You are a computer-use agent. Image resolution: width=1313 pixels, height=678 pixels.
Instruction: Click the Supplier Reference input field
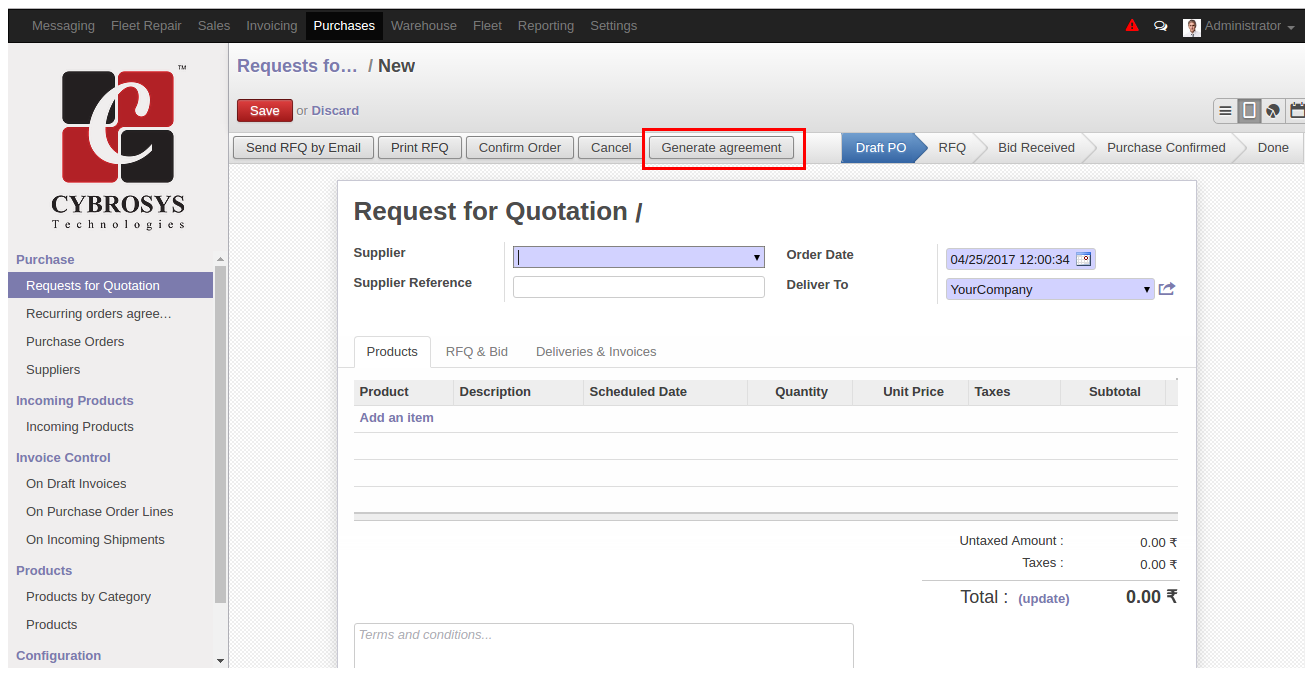(638, 287)
